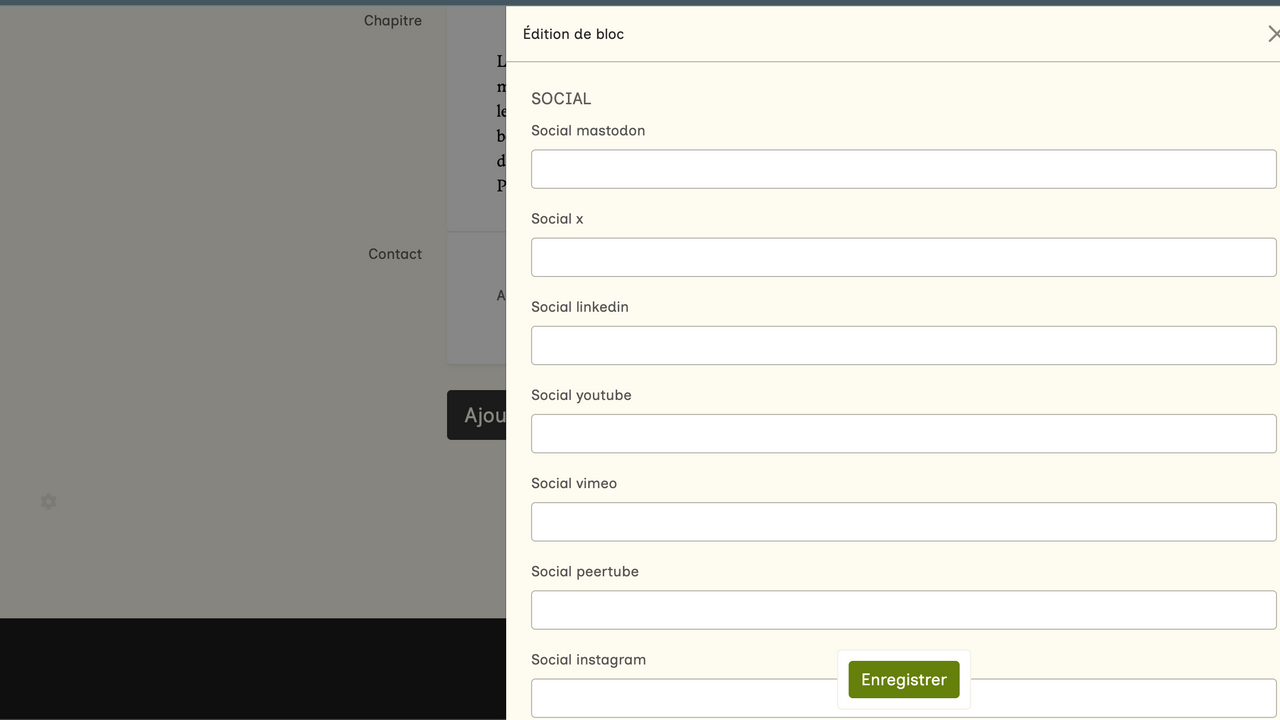Click the SOCIAL section heading
The height and width of the screenshot is (720, 1280).
pyautogui.click(x=561, y=98)
